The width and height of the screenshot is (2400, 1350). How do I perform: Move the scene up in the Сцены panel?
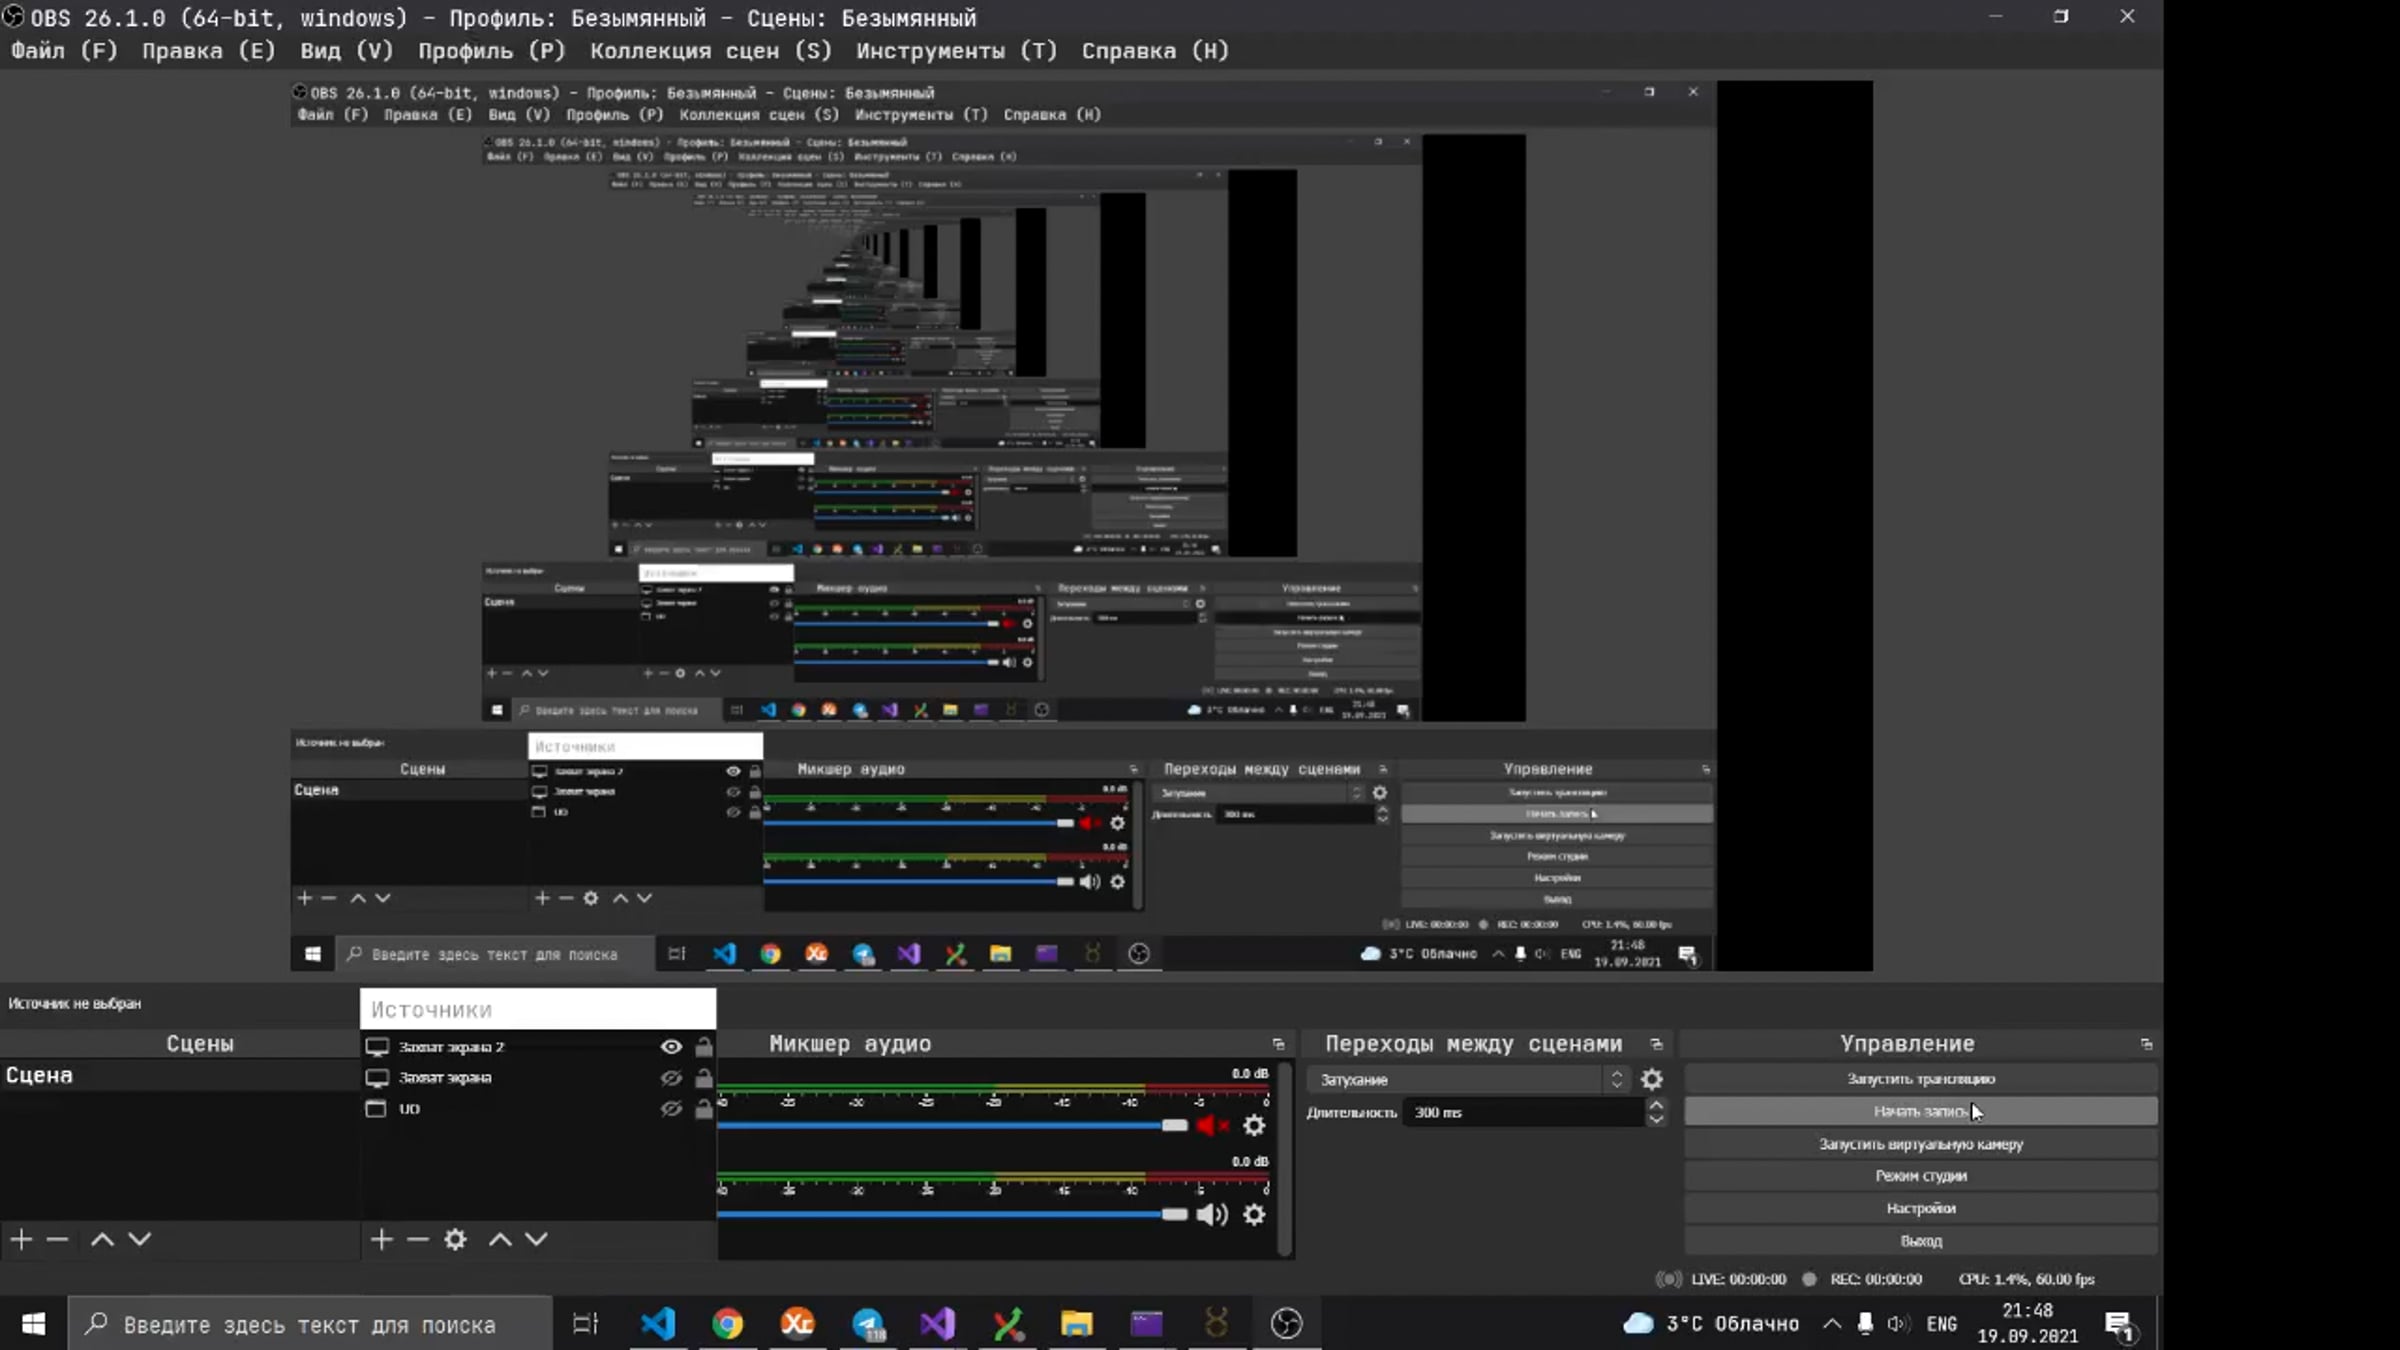coord(102,1240)
